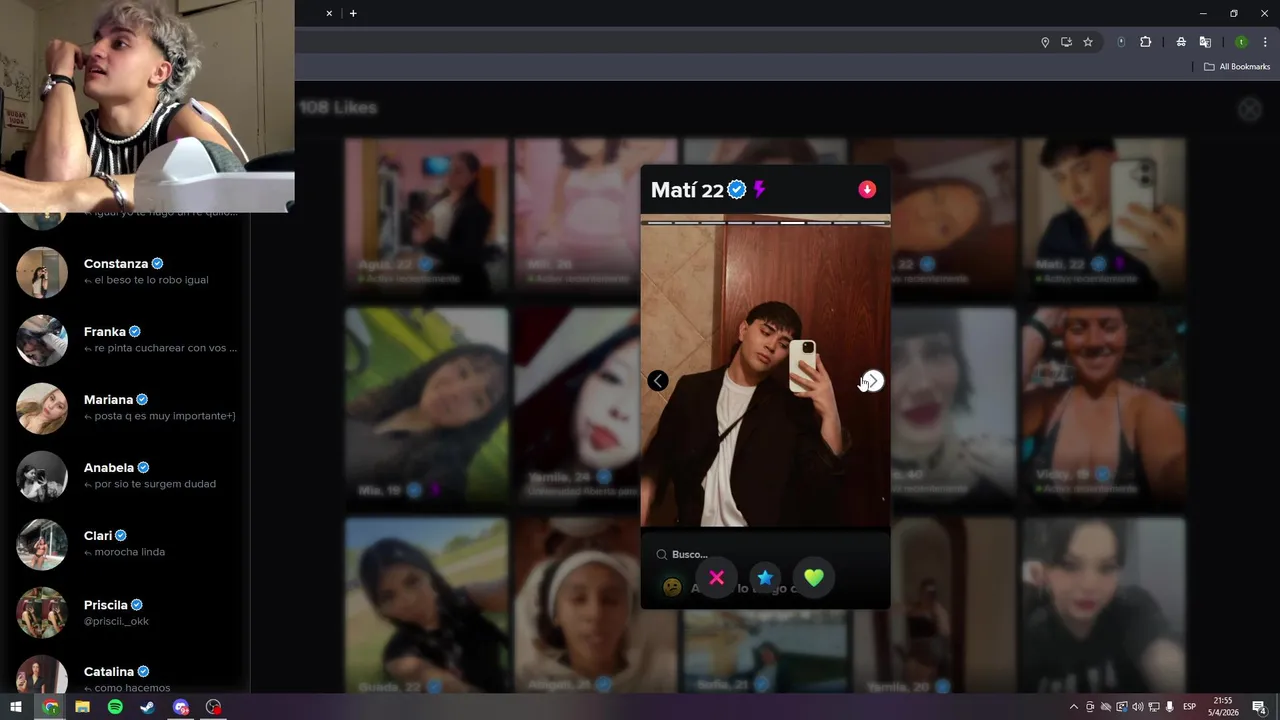Open Steam from taskbar
Screen dimensions: 1280x720
tap(147, 707)
